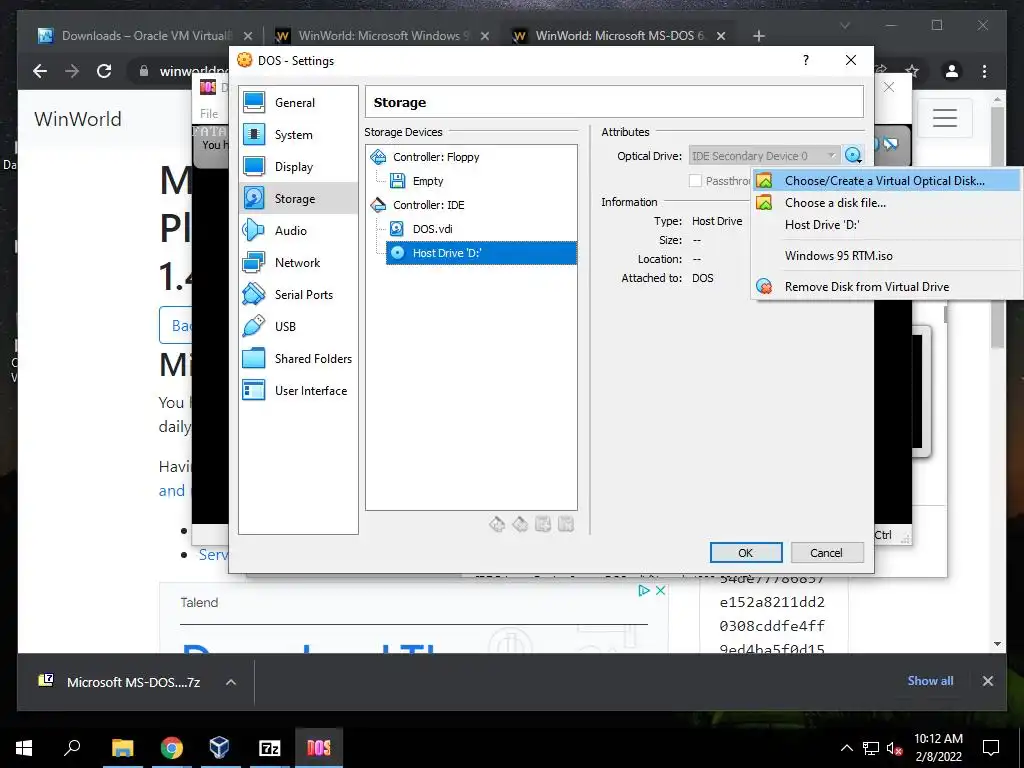Select the Empty floppy drive entry
Image resolution: width=1024 pixels, height=768 pixels.
point(428,181)
